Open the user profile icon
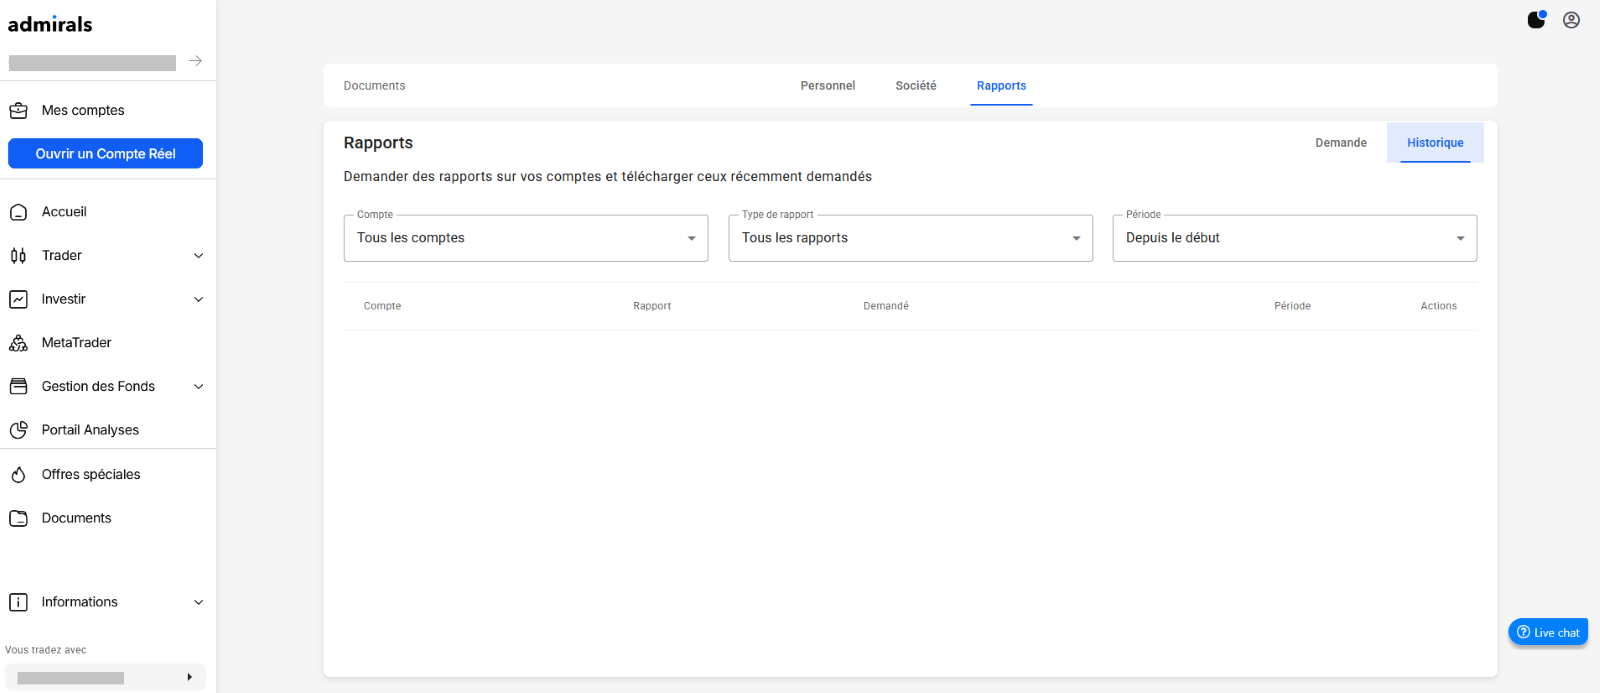This screenshot has width=1600, height=693. tap(1571, 20)
